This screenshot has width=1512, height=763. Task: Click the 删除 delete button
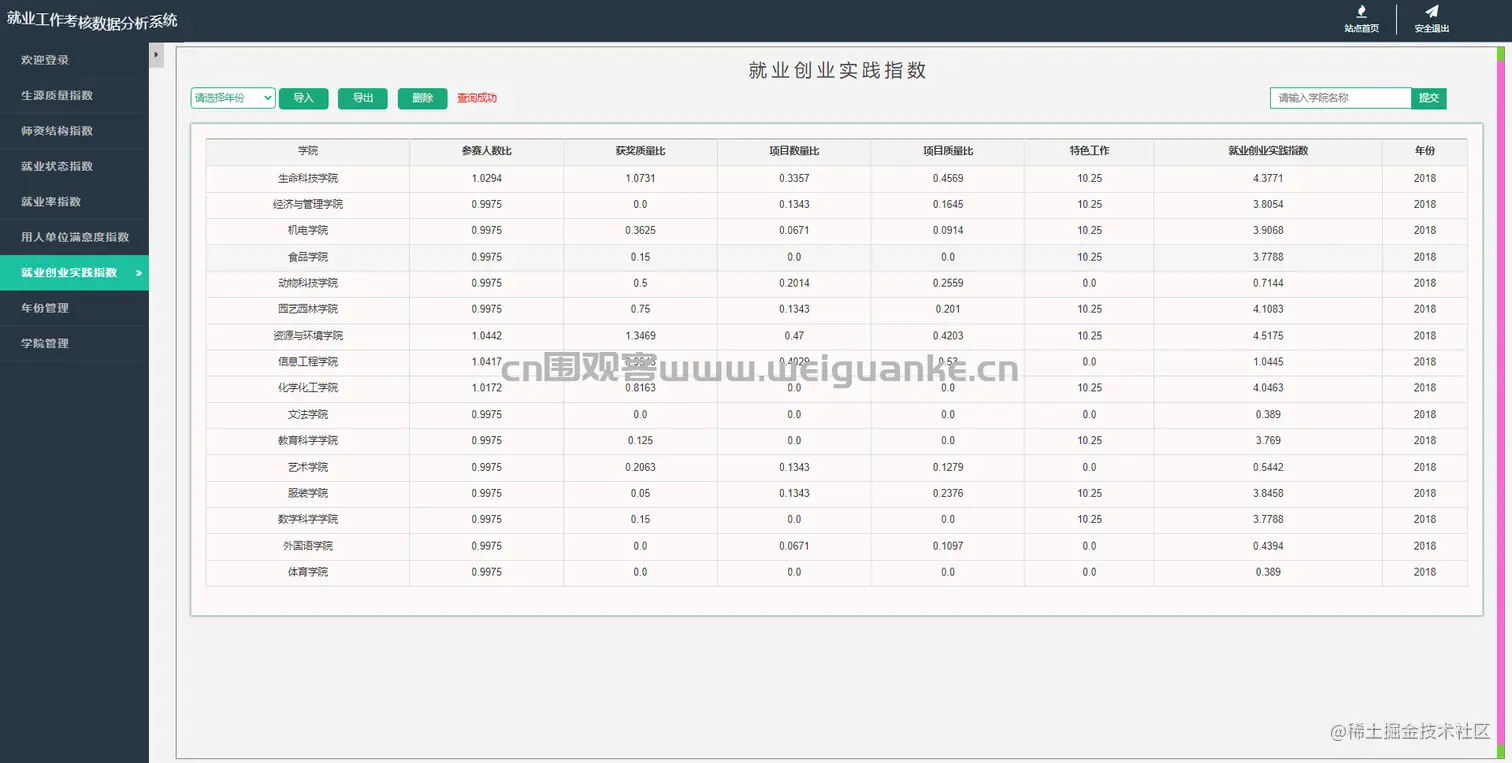point(422,98)
